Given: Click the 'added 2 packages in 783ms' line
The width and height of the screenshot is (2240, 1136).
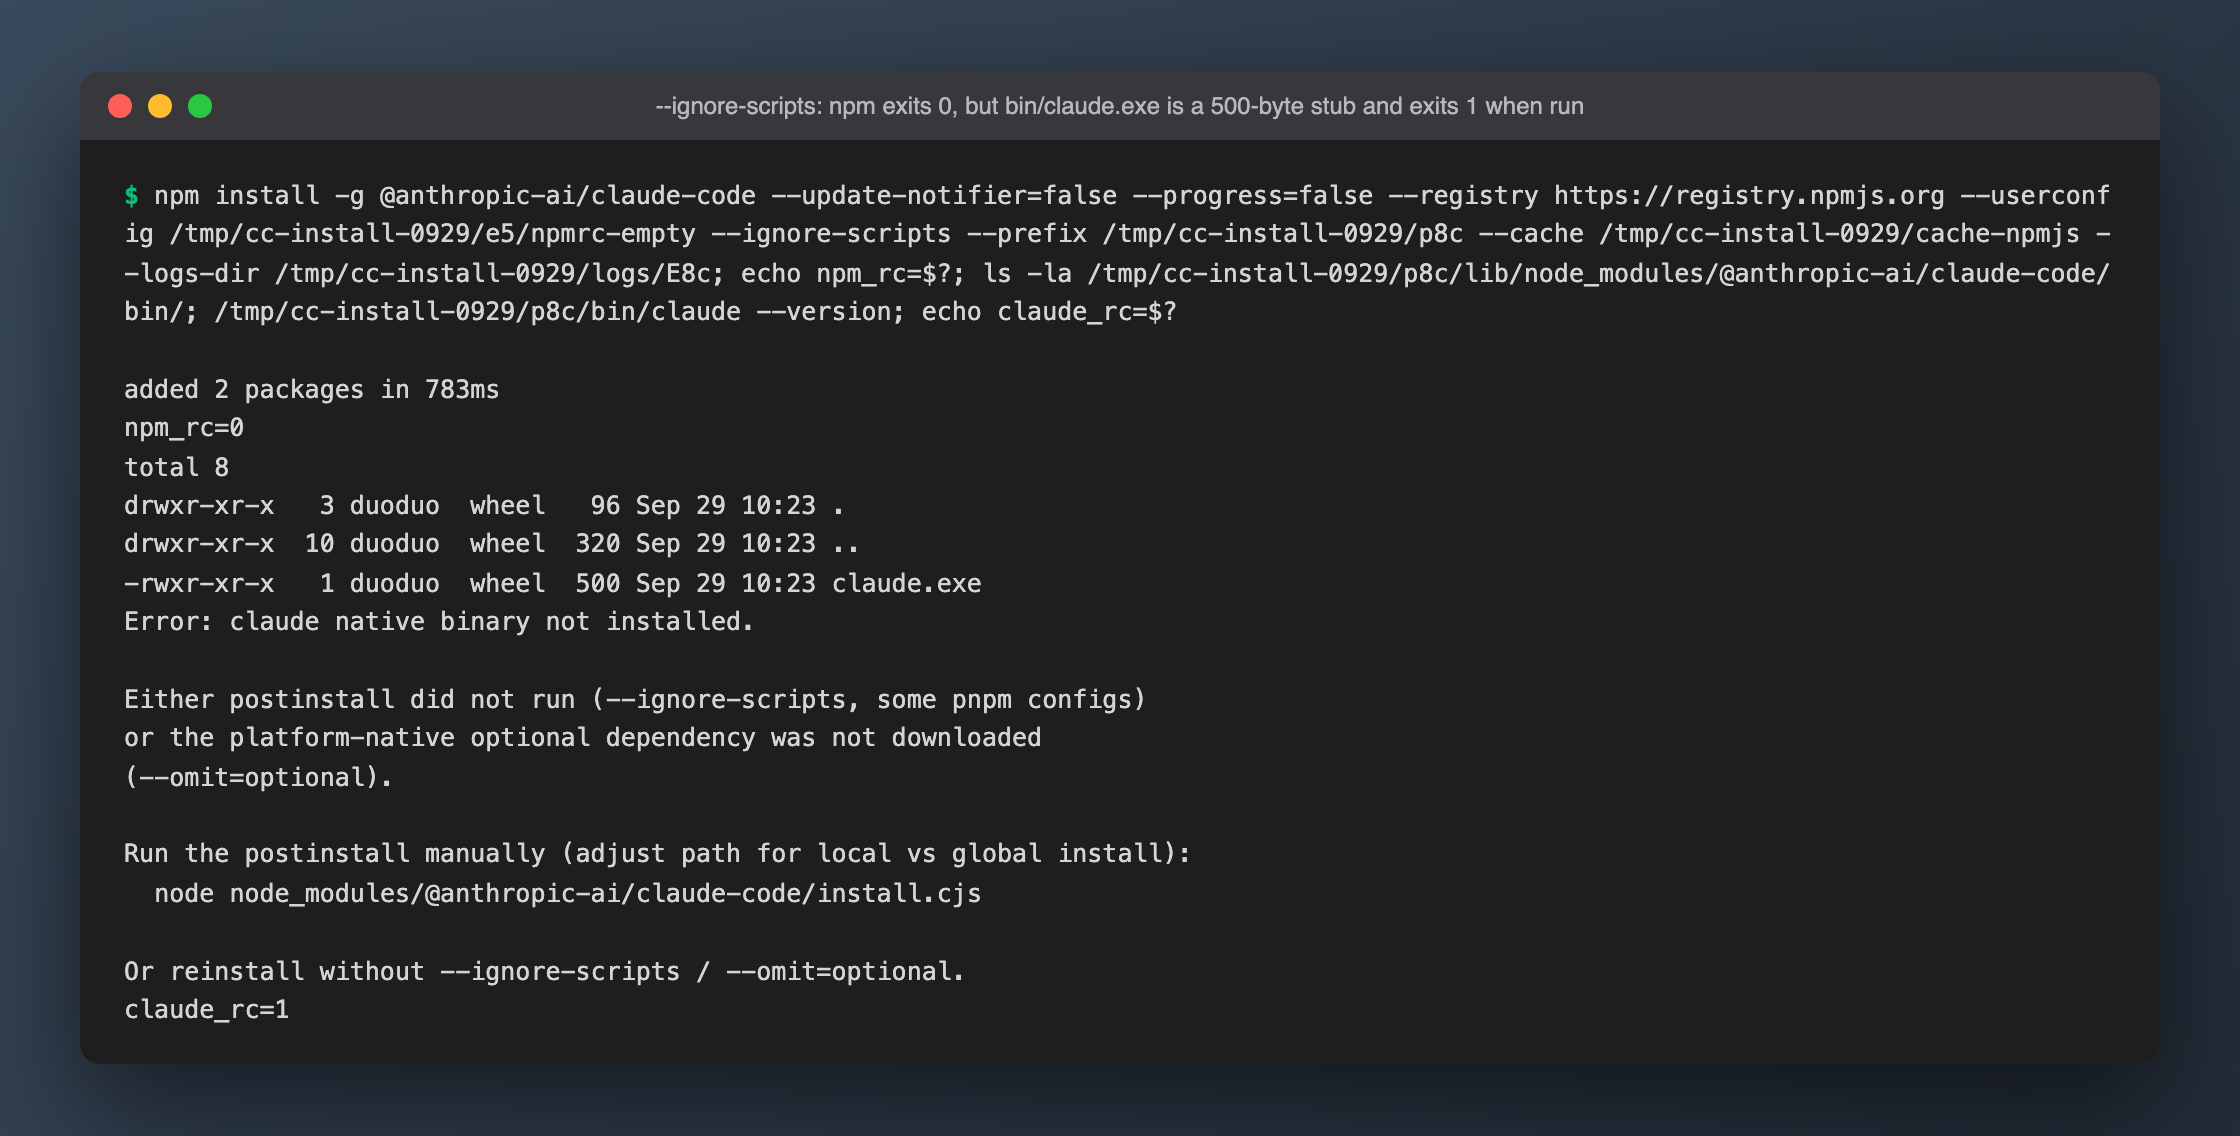Looking at the screenshot, I should [x=311, y=389].
